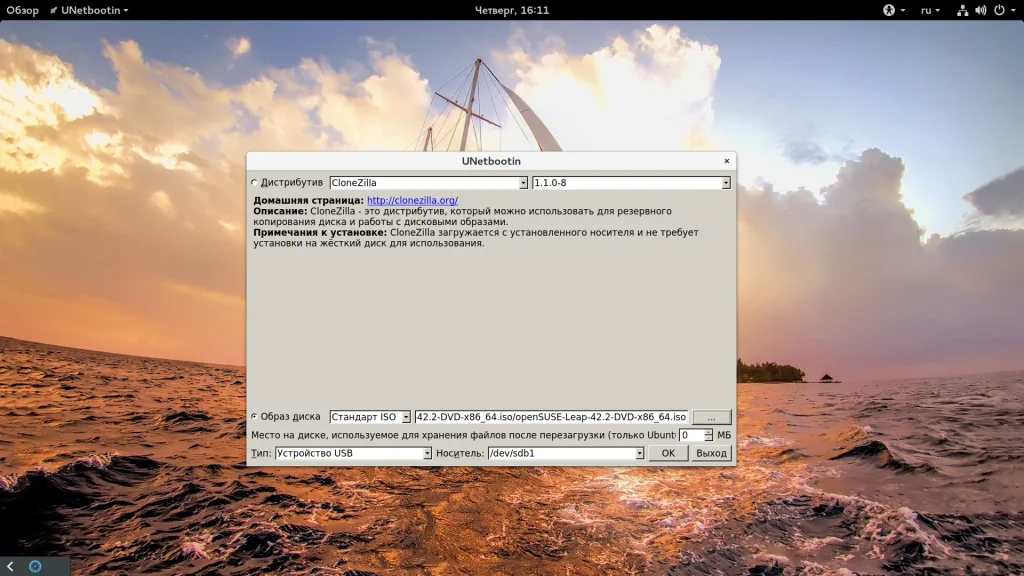Select the Дистрибутив radio button
Screen dimensions: 1024x576
pos(254,183)
